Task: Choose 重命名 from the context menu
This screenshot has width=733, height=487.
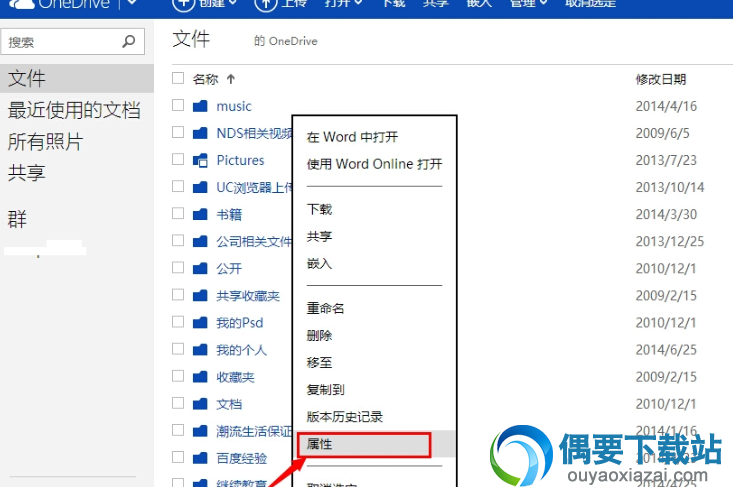Action: click(325, 308)
